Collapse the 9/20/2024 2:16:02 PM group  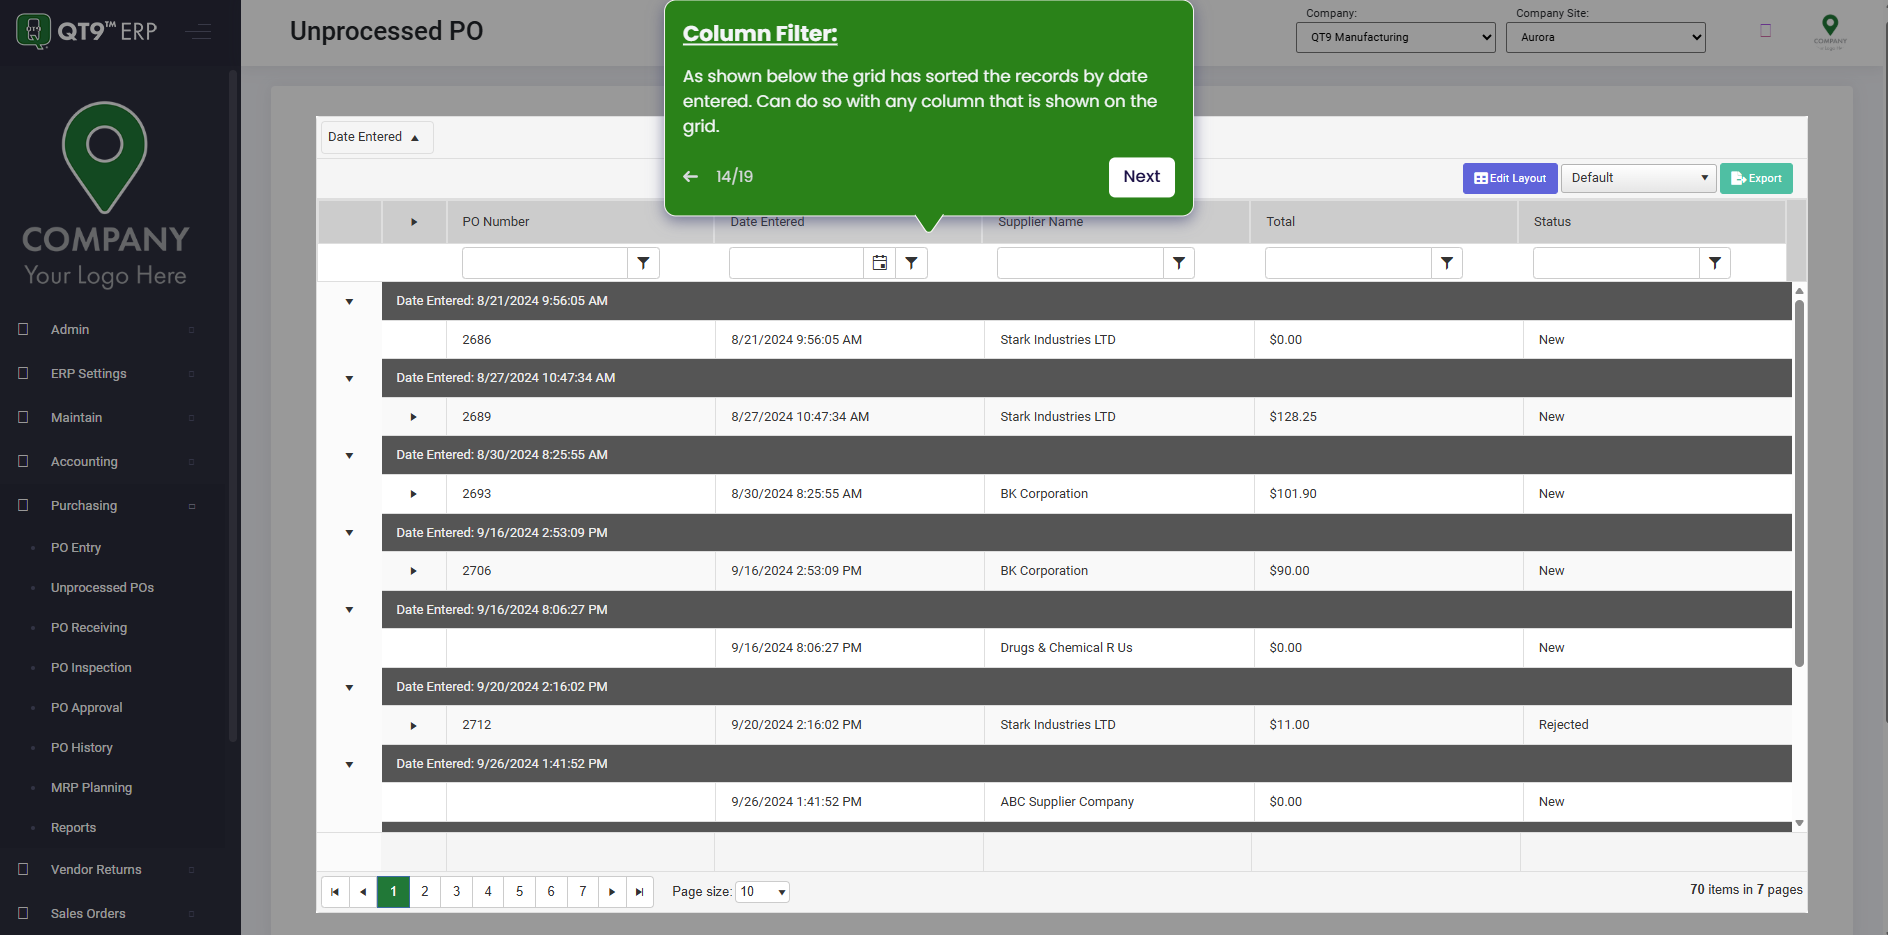[349, 687]
